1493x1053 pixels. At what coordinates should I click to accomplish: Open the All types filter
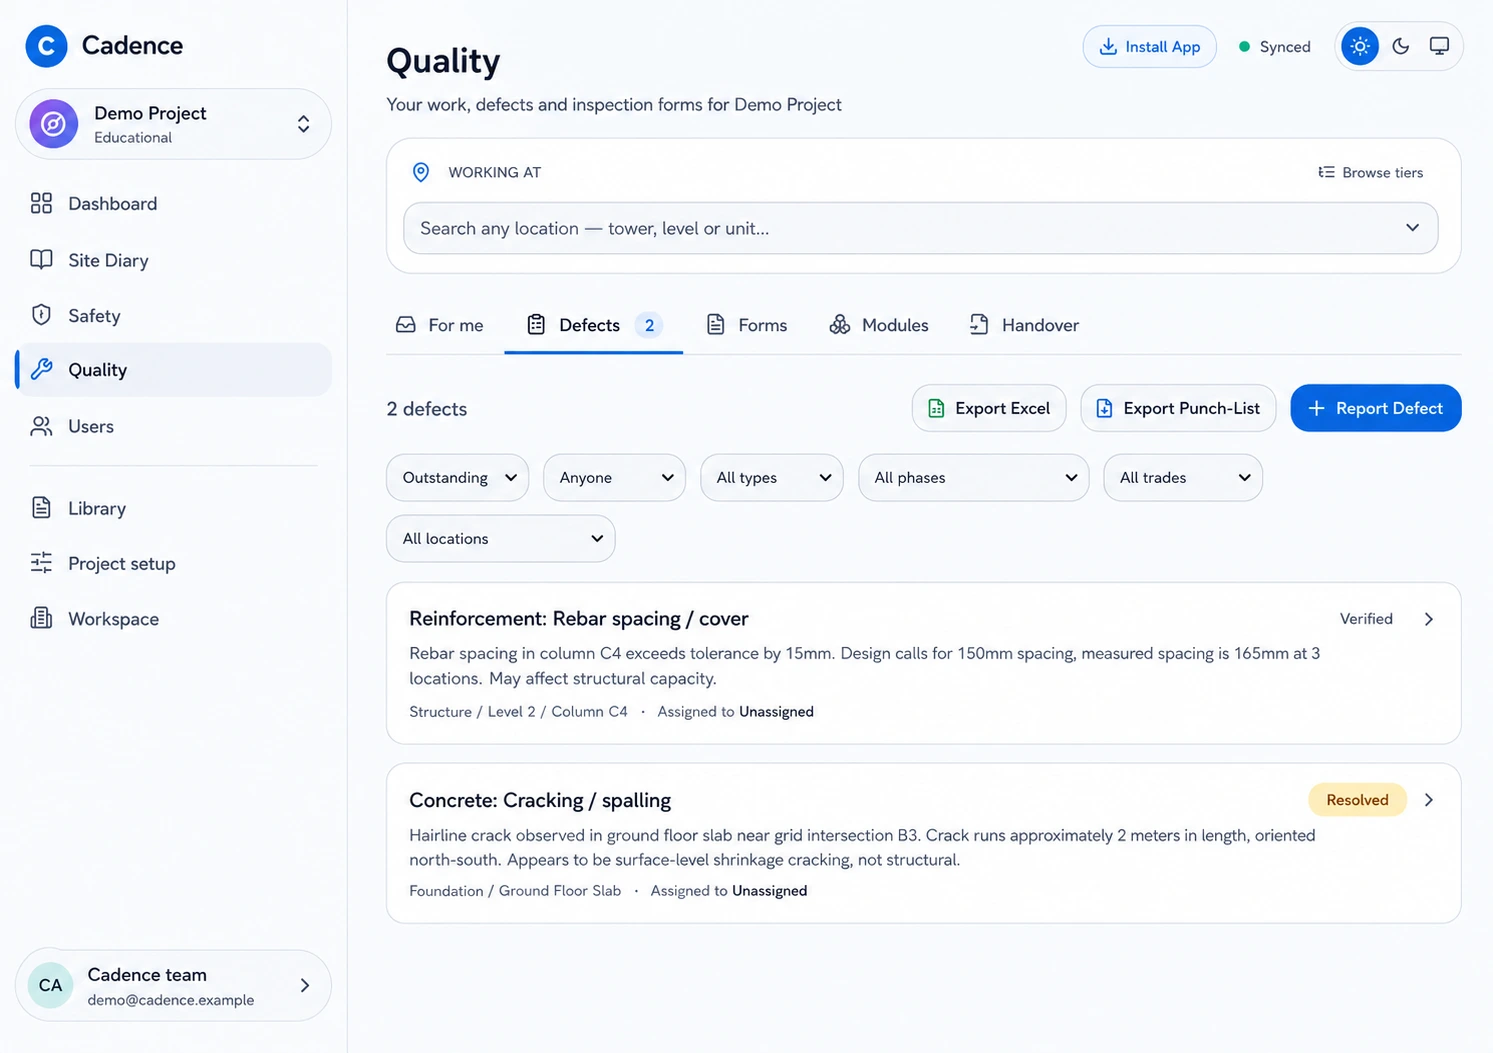(x=772, y=478)
